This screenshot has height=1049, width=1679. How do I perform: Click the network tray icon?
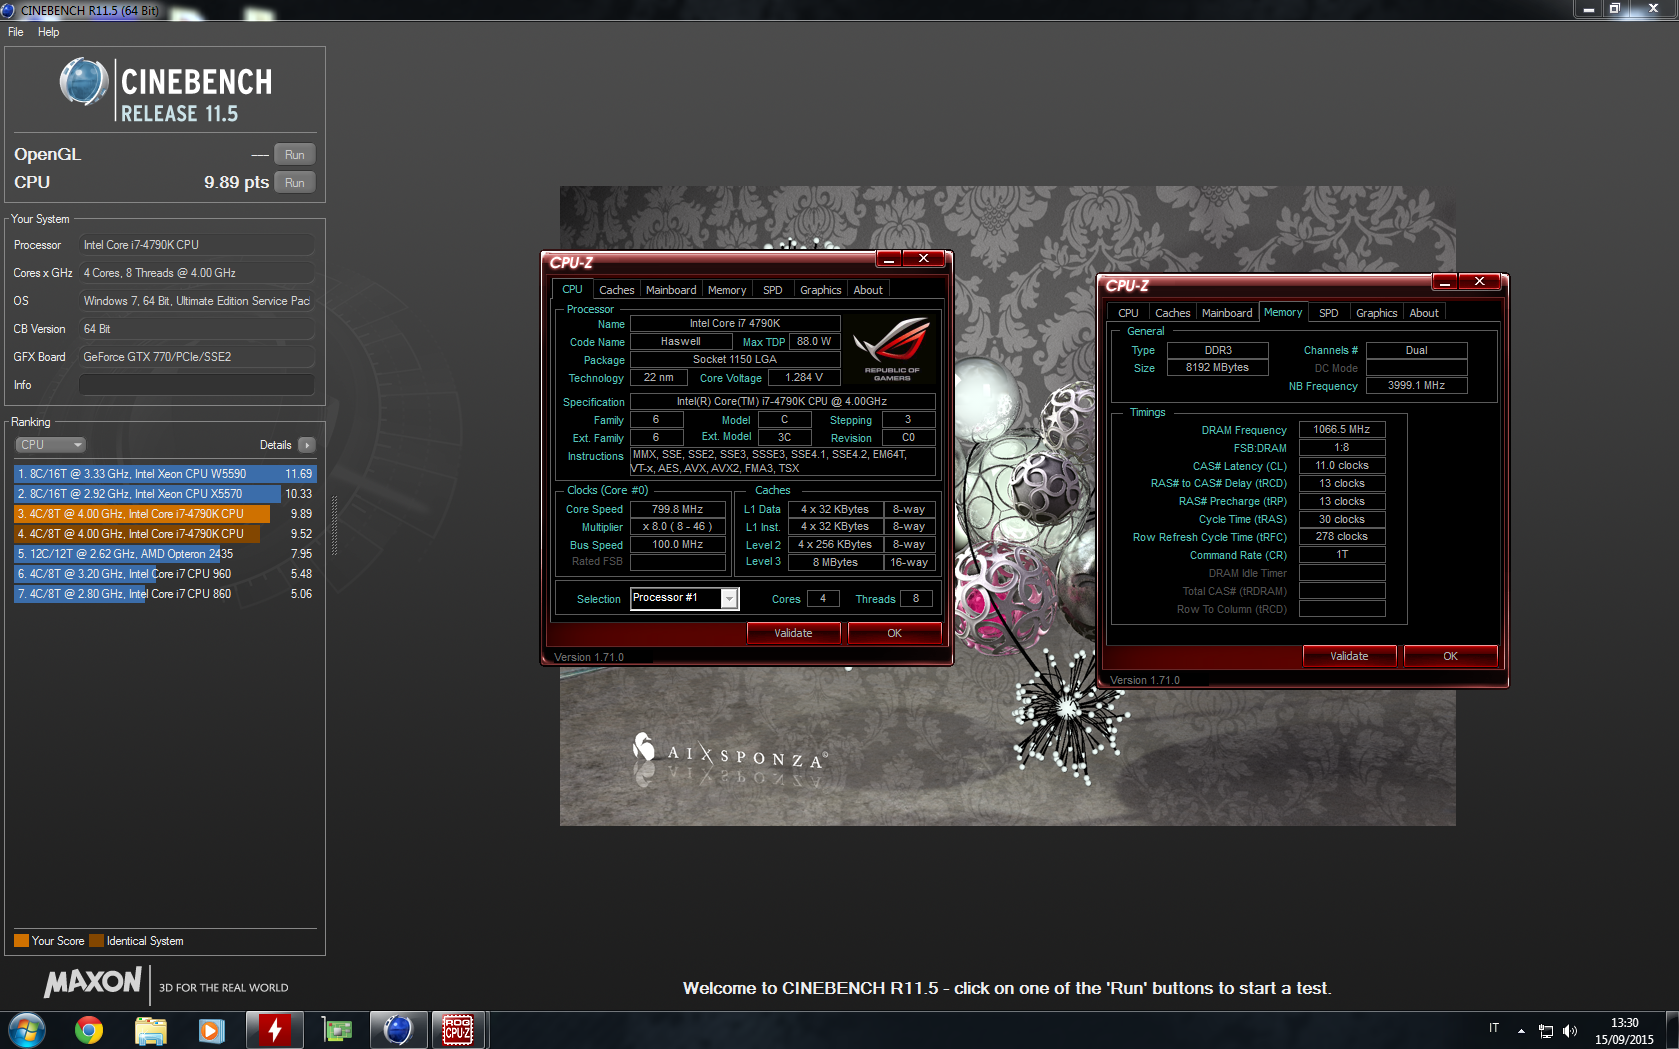pyautogui.click(x=1546, y=1031)
